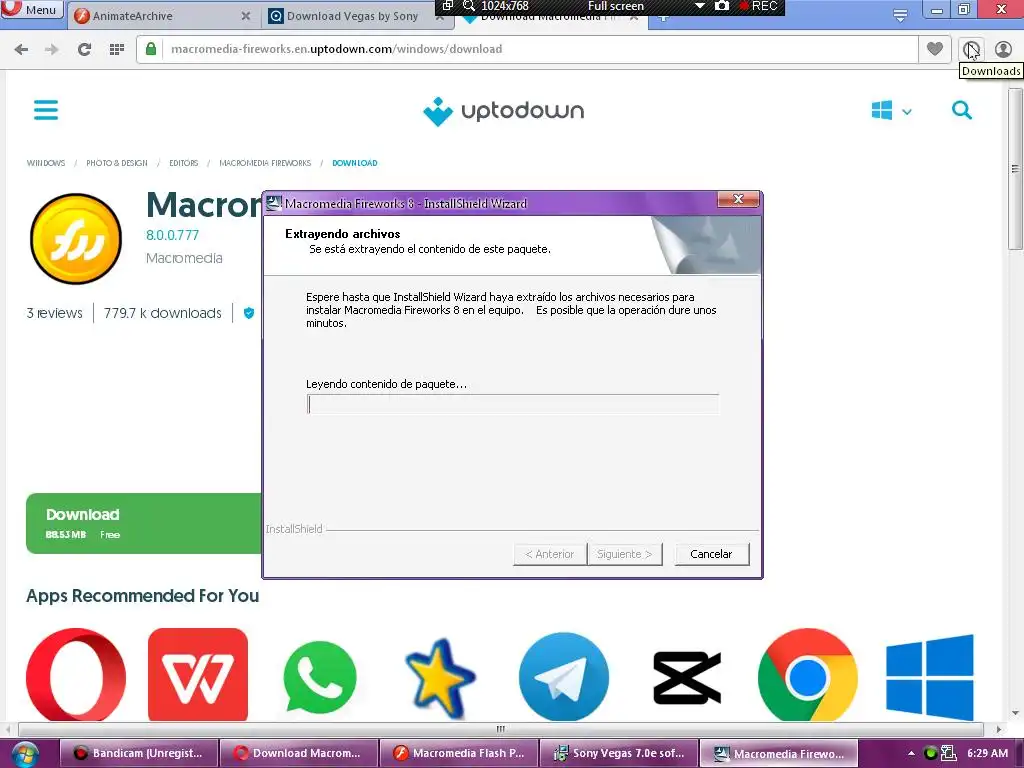Screen dimensions: 1024x768
Task: Show hidden system tray icons
Action: [x=911, y=754]
